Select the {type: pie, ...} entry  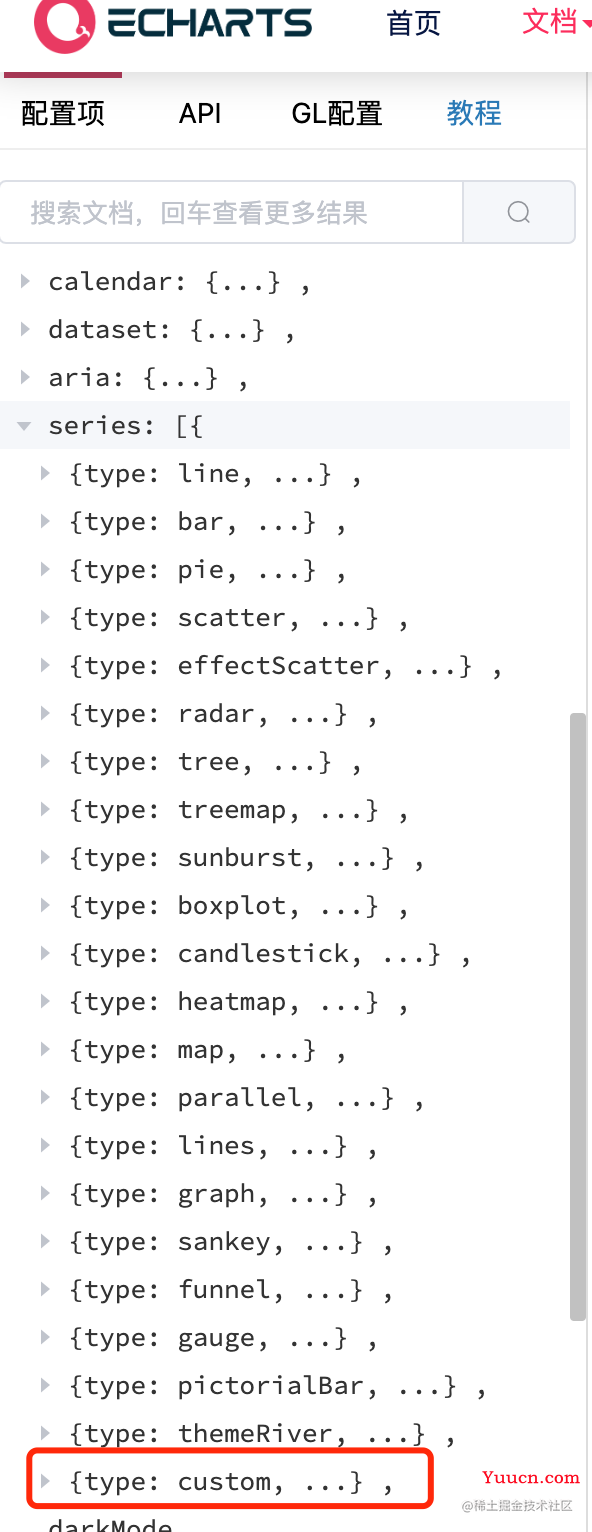click(x=208, y=570)
